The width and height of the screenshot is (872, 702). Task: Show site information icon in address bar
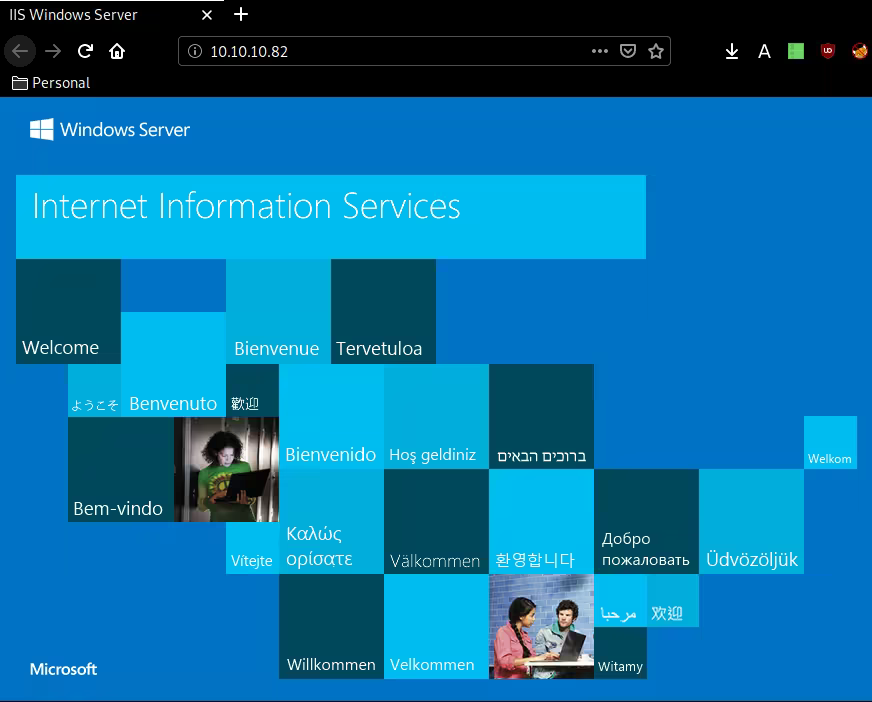pos(195,51)
